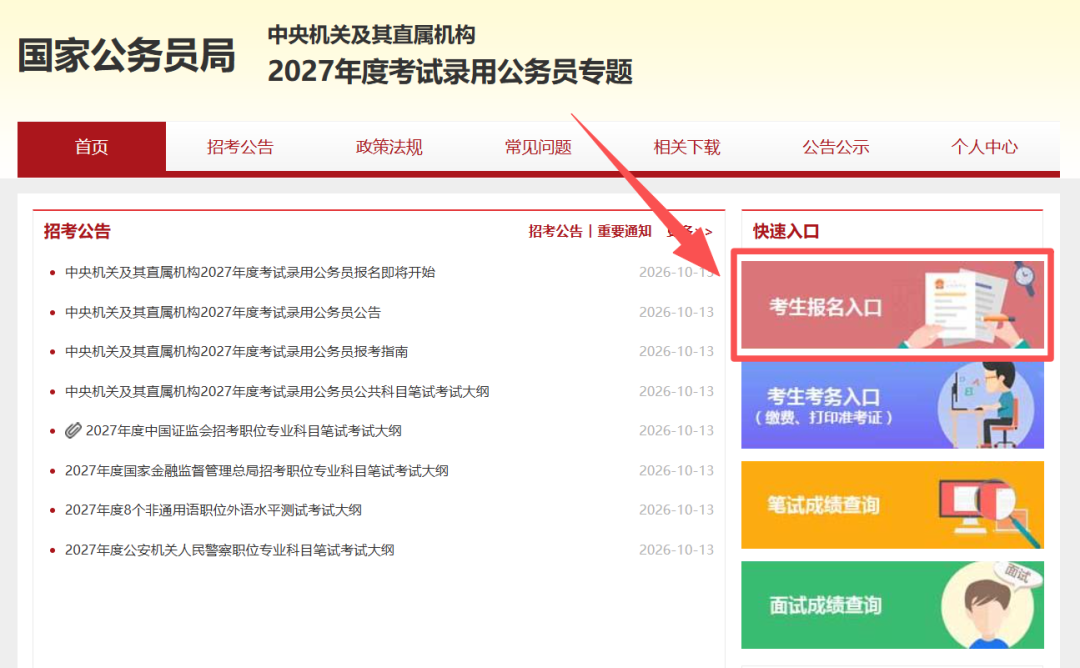The height and width of the screenshot is (668, 1080).
Task: Click the 快速入口 section heading
Action: coord(786,231)
